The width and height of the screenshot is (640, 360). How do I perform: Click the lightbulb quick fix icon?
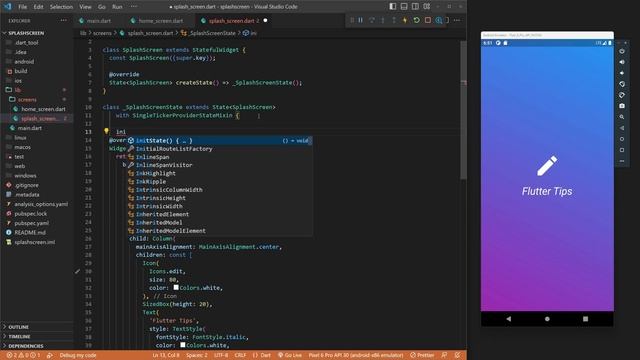coord(106,131)
